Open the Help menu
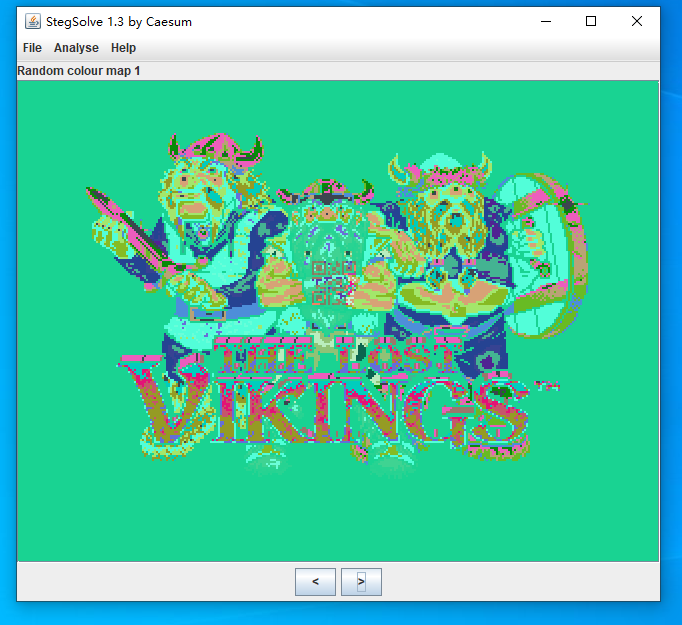Screen dimensions: 682x625 123,48
